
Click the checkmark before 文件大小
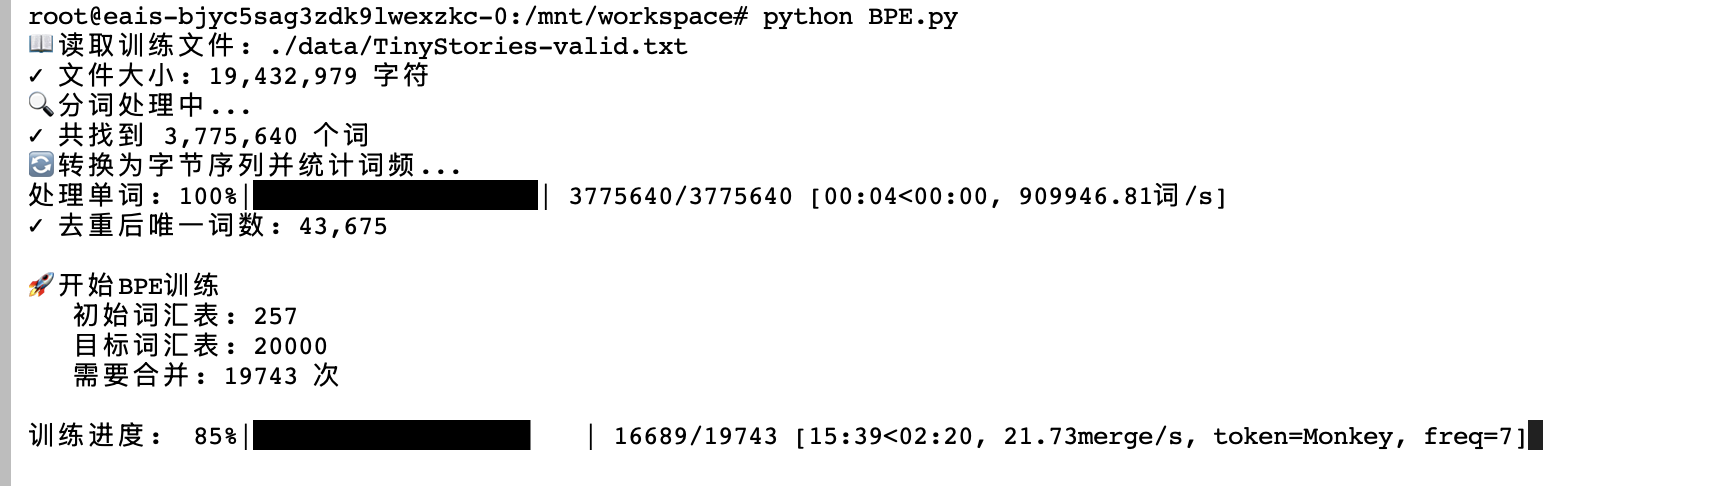pyautogui.click(x=37, y=76)
